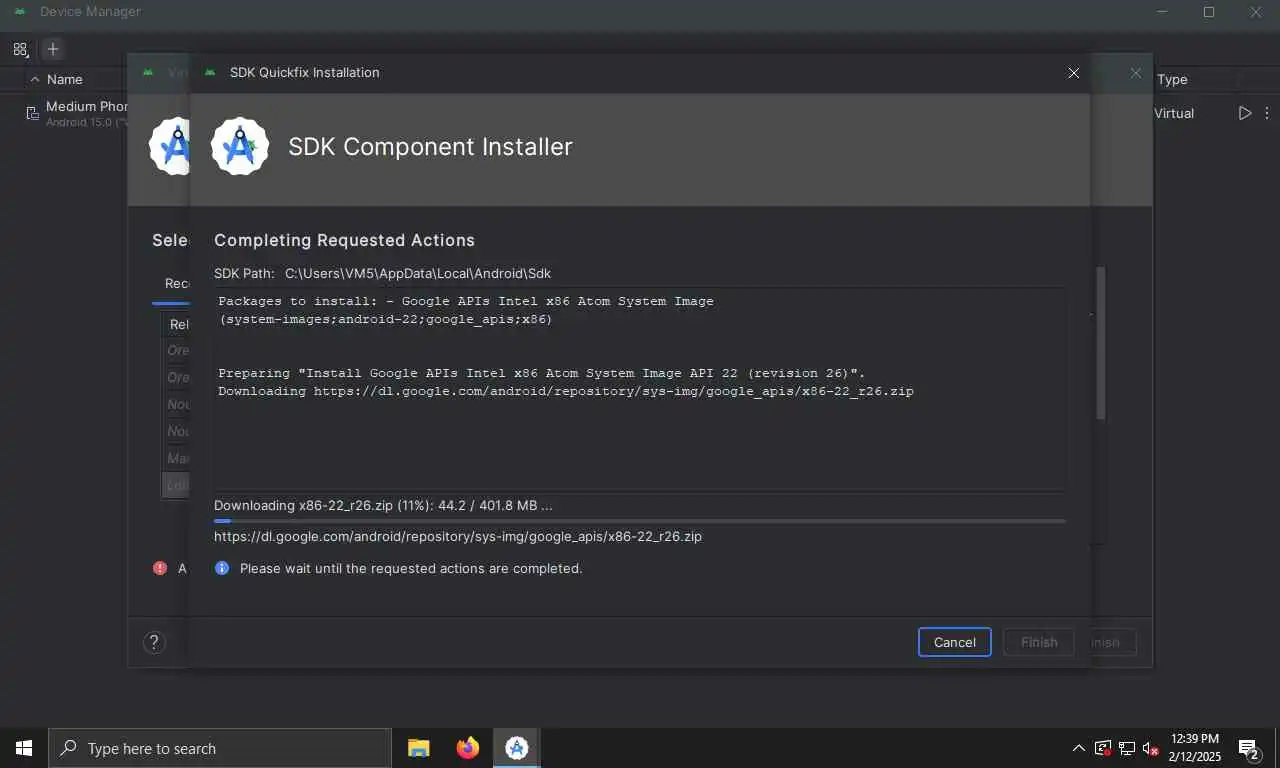This screenshot has width=1280, height=768.
Task: Sort device list by Name column
Action: [x=64, y=79]
